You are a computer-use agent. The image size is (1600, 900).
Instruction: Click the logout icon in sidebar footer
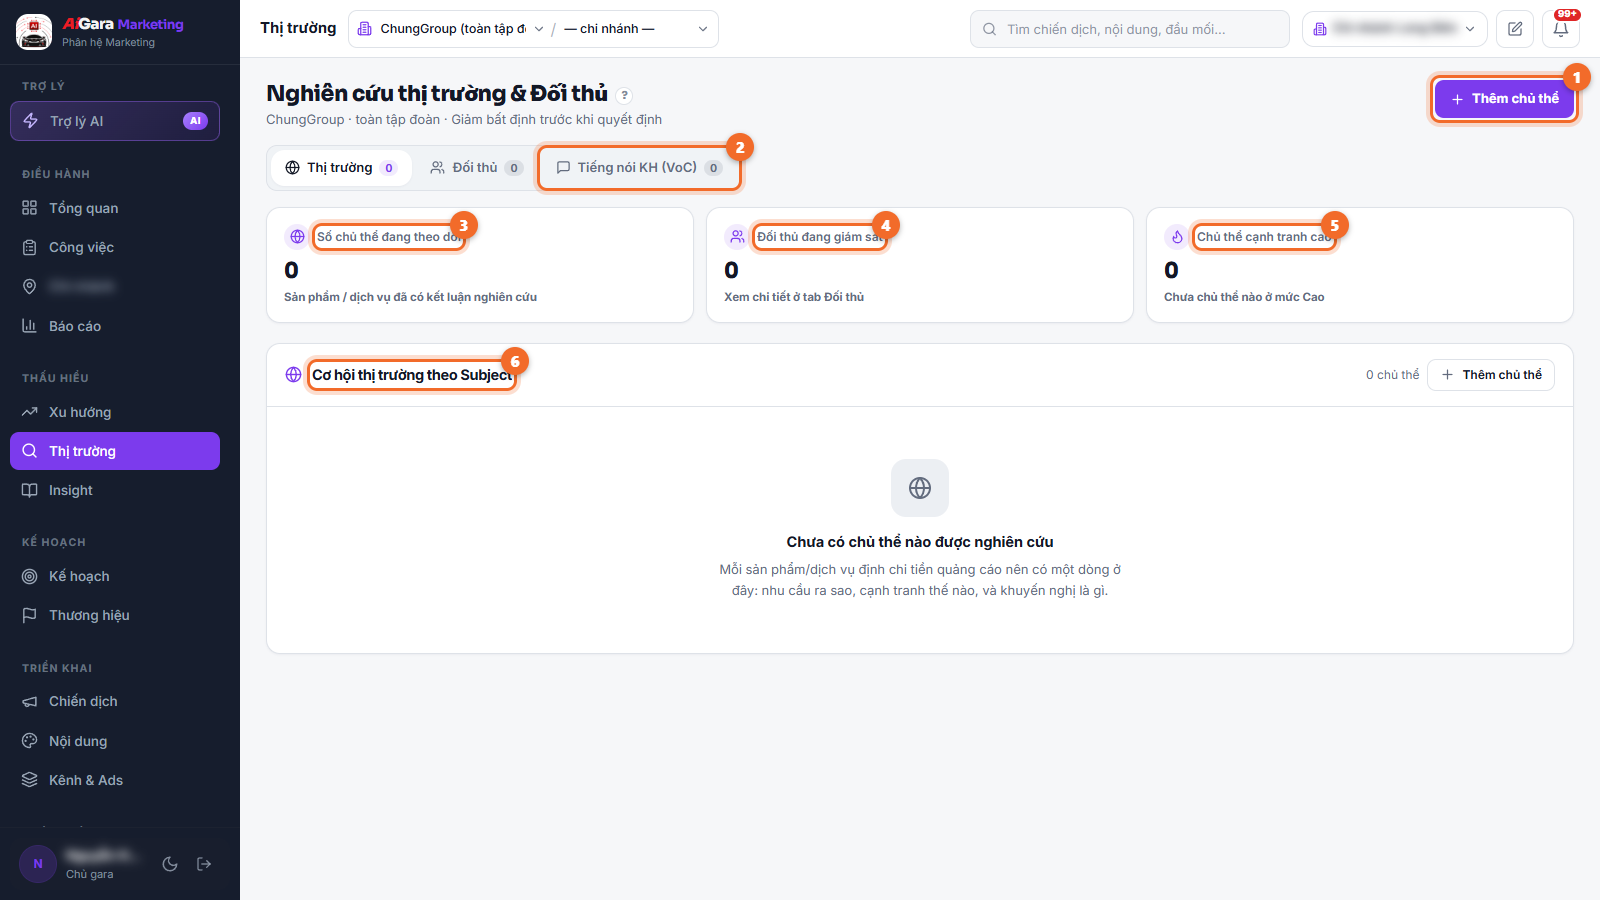[204, 864]
